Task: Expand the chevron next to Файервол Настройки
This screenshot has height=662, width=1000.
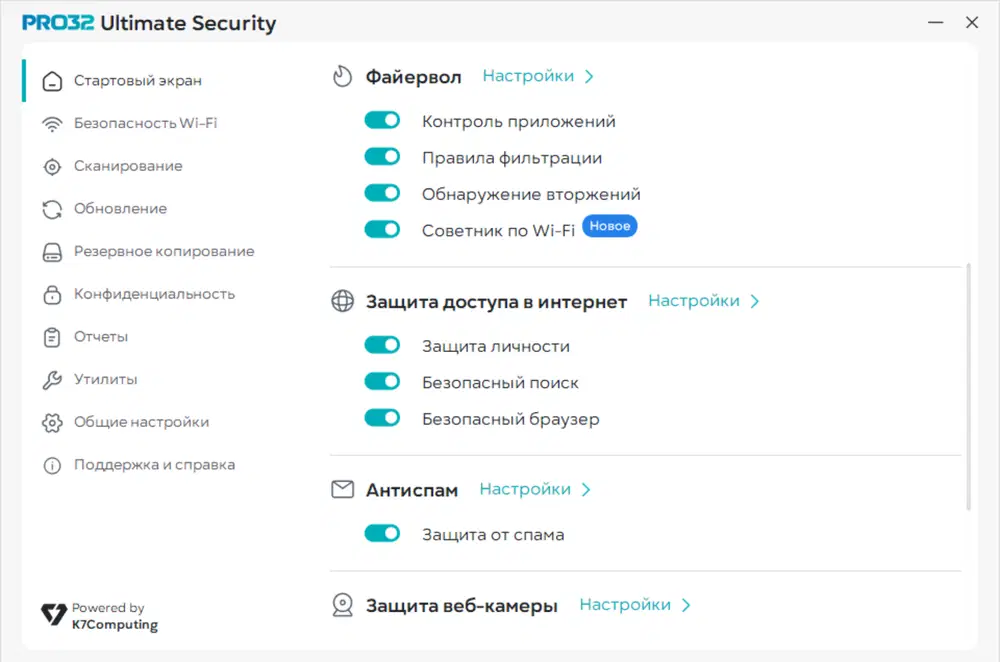Action: coord(590,77)
